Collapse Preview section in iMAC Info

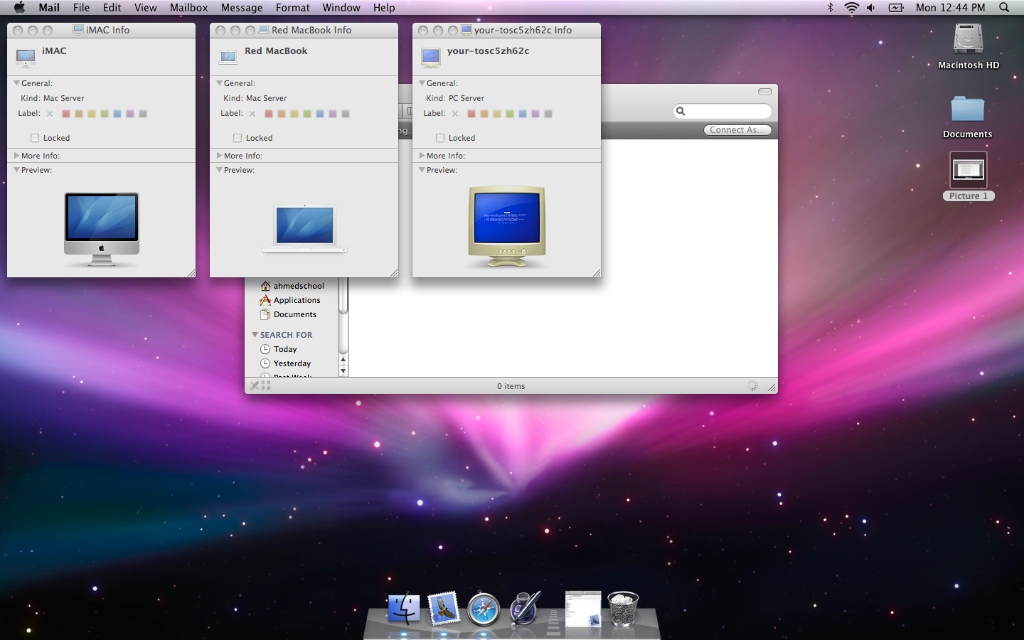(x=17, y=170)
